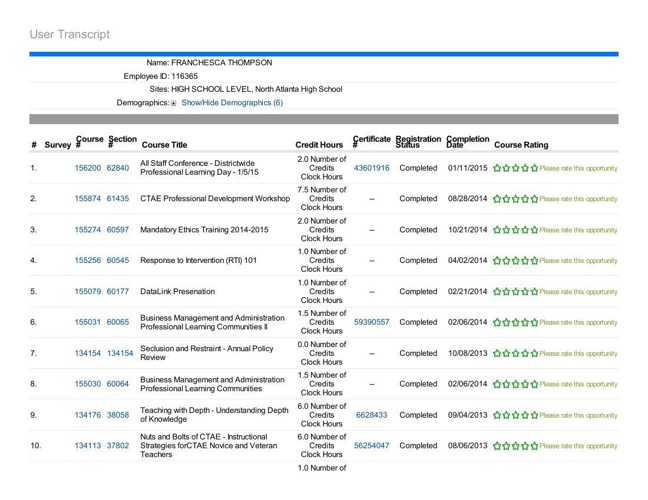This screenshot has height=500, width=648.
Task: Select Course Title column header
Action: click(164, 145)
